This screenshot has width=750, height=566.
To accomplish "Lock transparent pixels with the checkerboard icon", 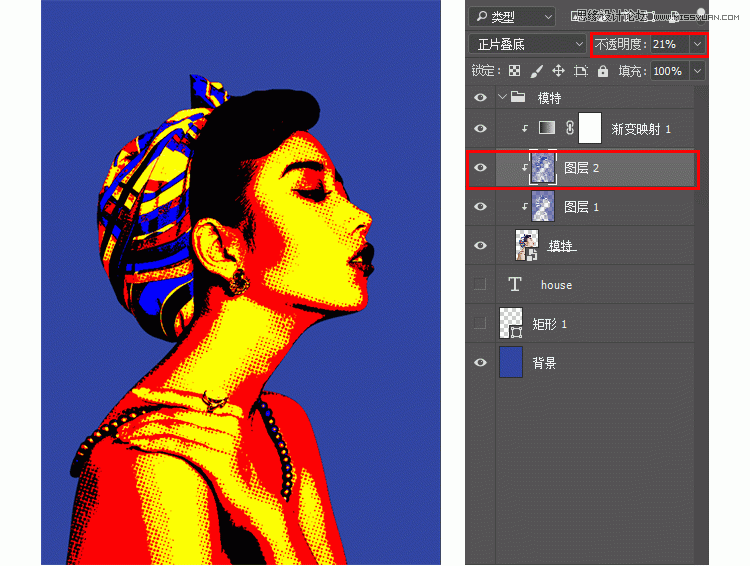I will pyautogui.click(x=514, y=71).
